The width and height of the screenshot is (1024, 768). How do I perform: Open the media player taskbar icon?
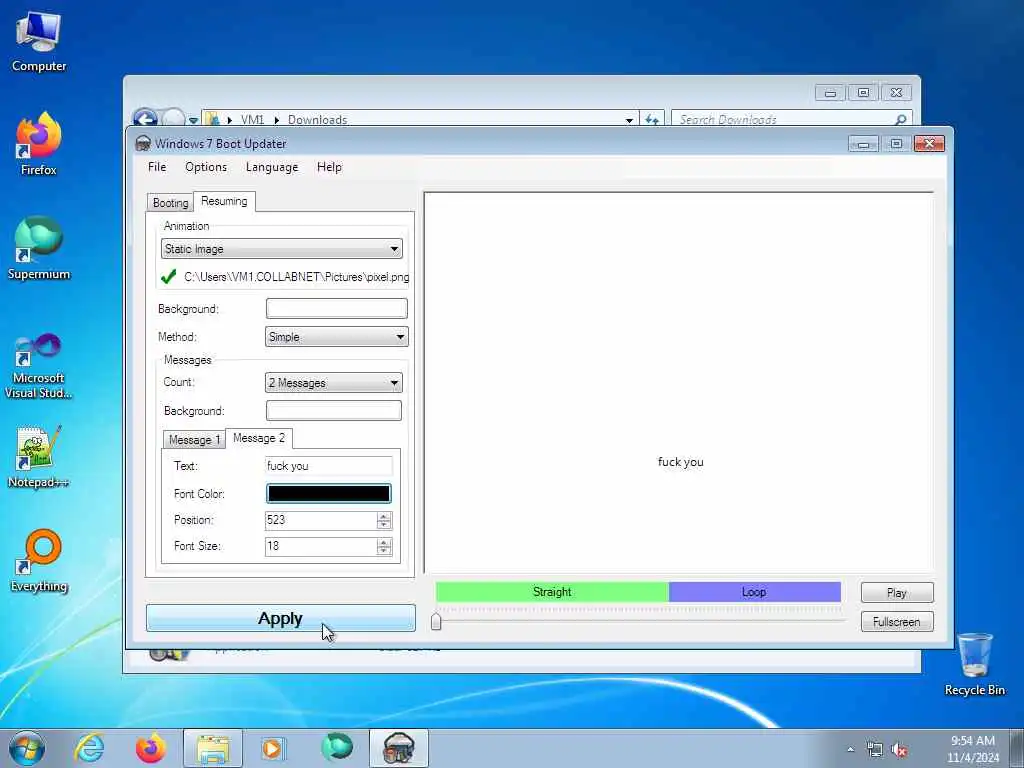coord(272,748)
